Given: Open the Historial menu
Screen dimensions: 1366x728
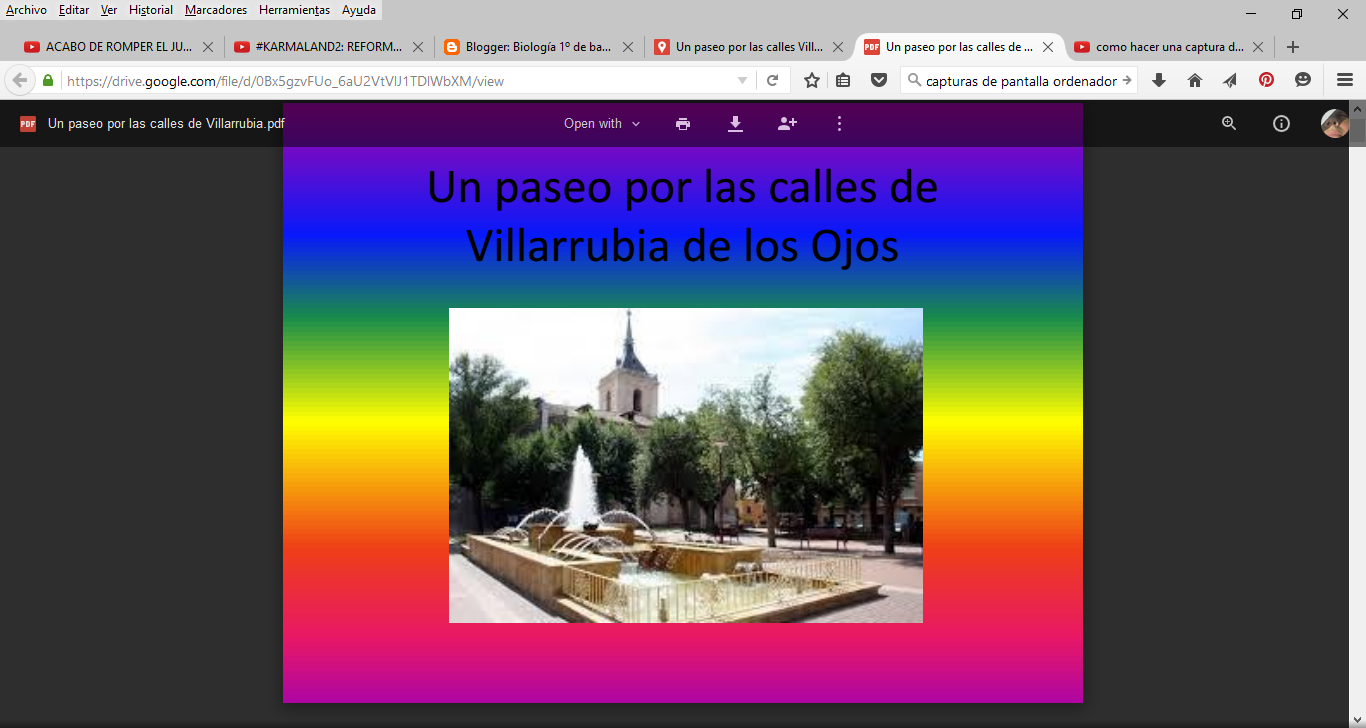Looking at the screenshot, I should [x=151, y=10].
